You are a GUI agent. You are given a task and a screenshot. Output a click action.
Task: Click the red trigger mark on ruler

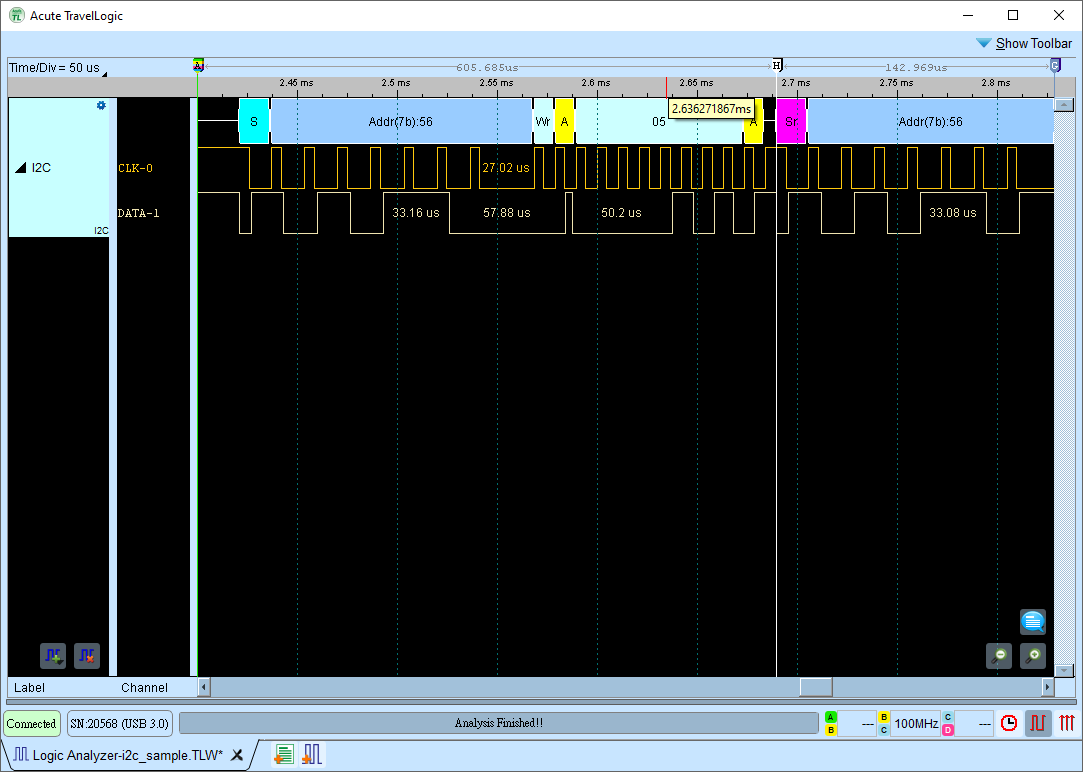click(667, 87)
